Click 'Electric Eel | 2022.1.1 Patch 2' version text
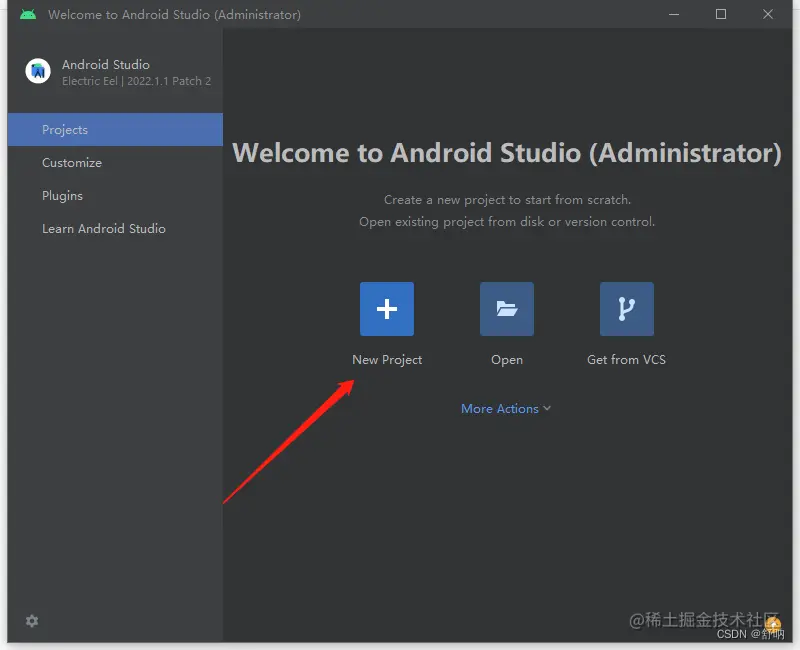The image size is (800, 650). coord(136,81)
